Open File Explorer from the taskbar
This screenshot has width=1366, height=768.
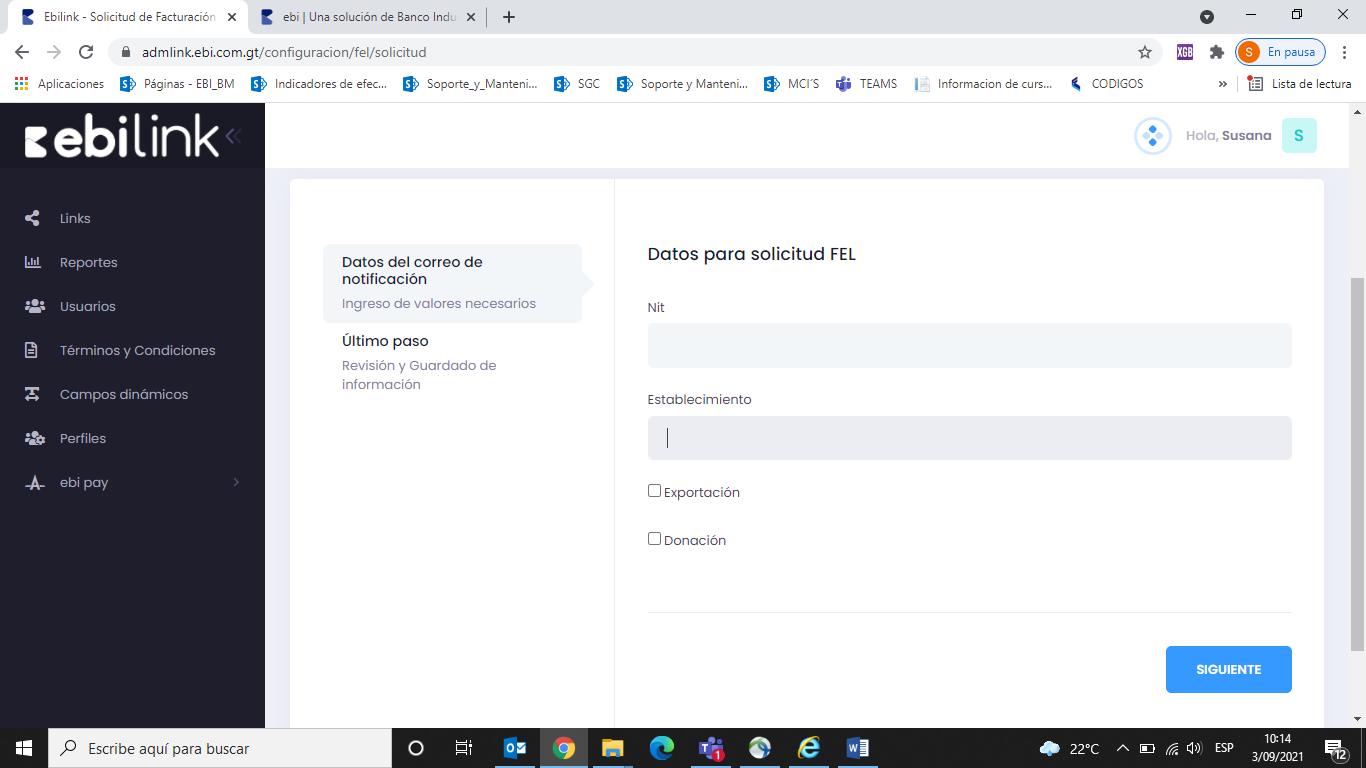(612, 748)
